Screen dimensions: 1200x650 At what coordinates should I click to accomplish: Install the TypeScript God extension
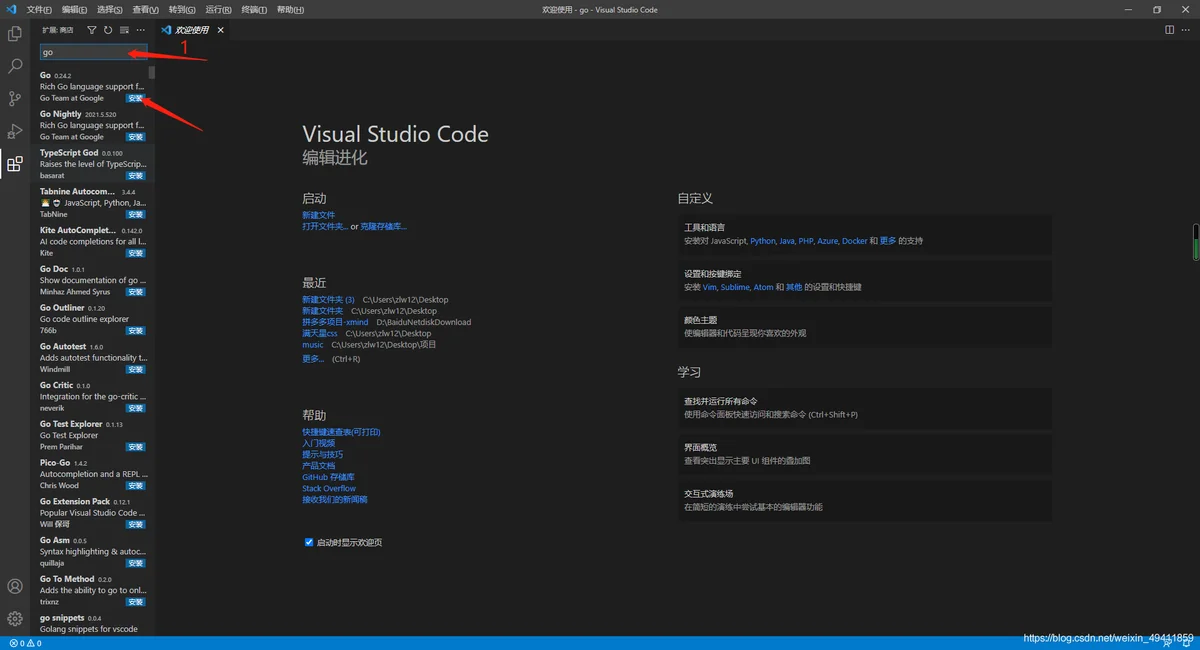[136, 176]
